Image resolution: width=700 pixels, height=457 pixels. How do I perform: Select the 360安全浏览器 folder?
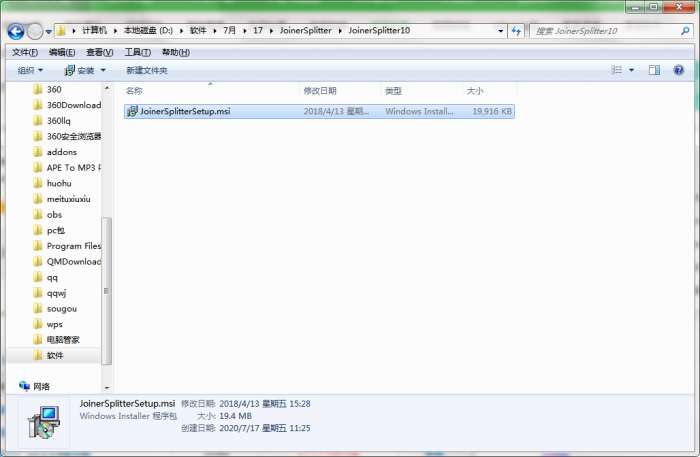point(74,136)
